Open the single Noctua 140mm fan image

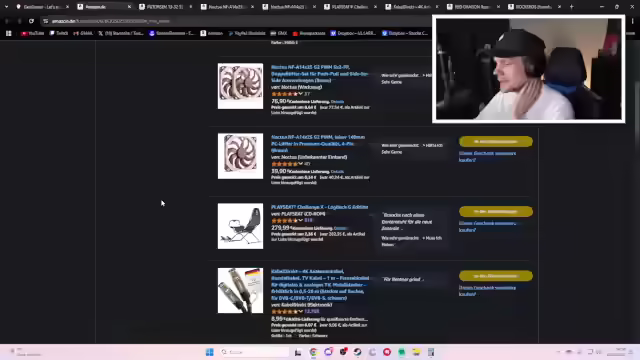pyautogui.click(x=240, y=156)
